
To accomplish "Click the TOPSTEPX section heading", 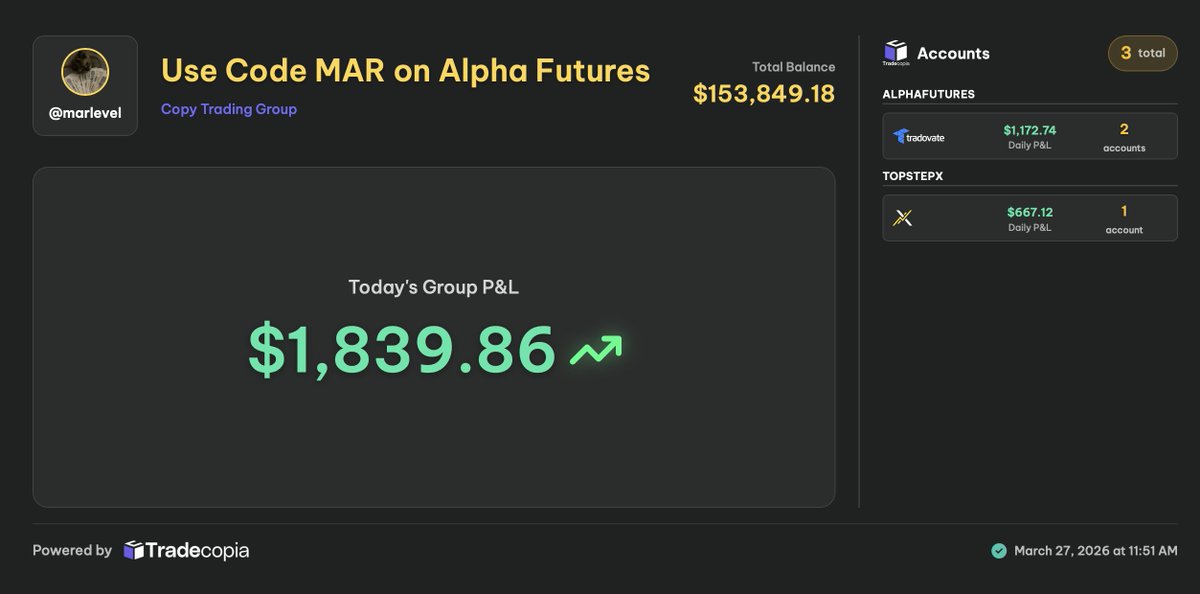I will (x=913, y=176).
